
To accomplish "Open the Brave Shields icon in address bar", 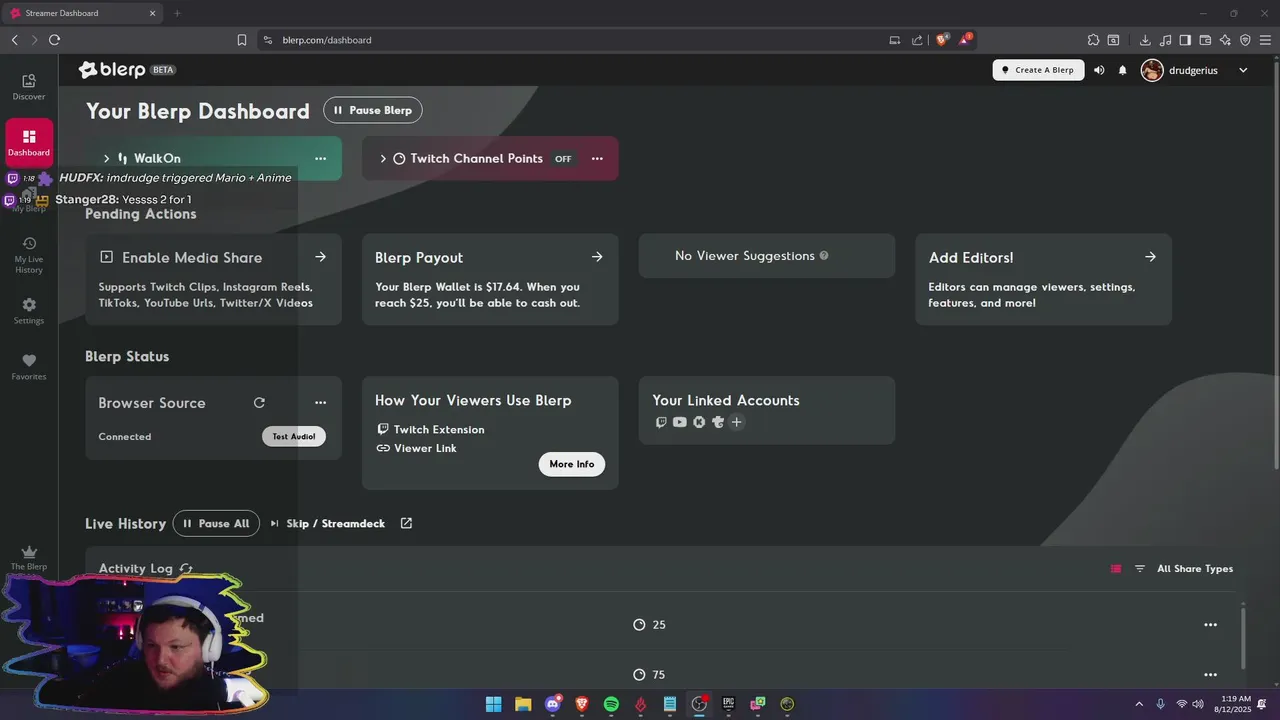I will click(x=942, y=40).
